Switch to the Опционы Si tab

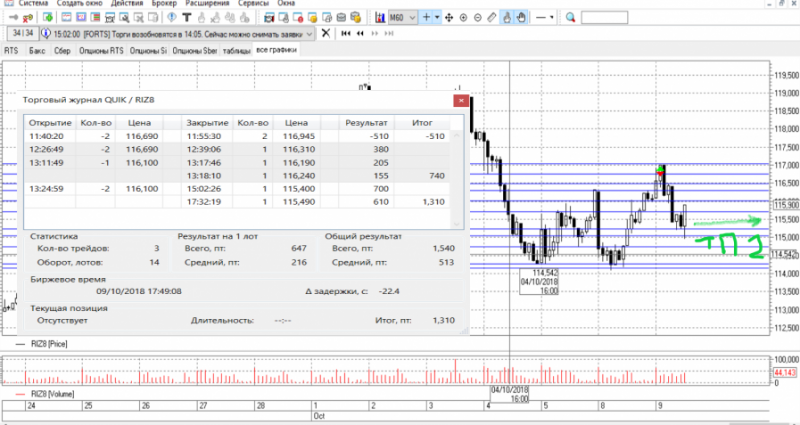point(148,51)
